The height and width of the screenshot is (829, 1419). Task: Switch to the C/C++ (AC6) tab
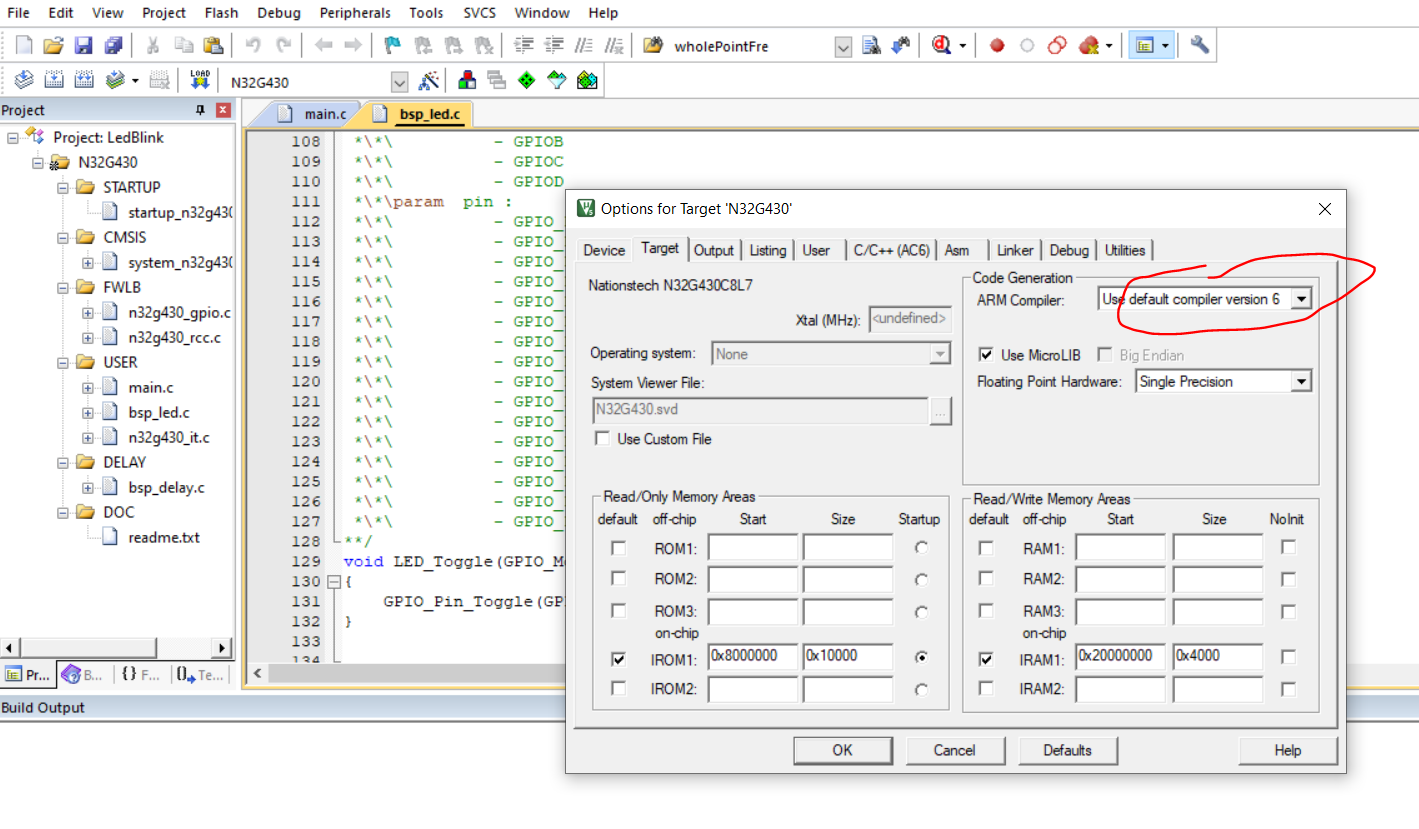[x=891, y=250]
